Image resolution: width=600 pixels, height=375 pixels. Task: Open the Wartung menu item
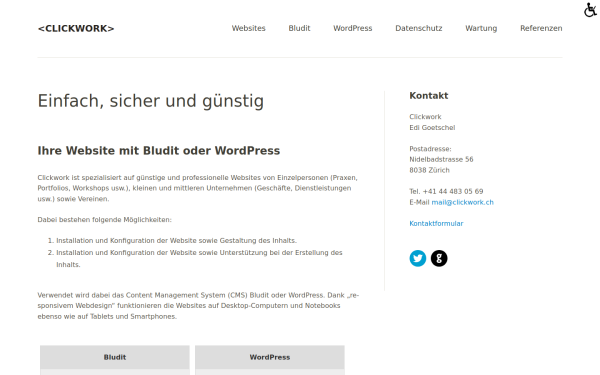click(481, 28)
